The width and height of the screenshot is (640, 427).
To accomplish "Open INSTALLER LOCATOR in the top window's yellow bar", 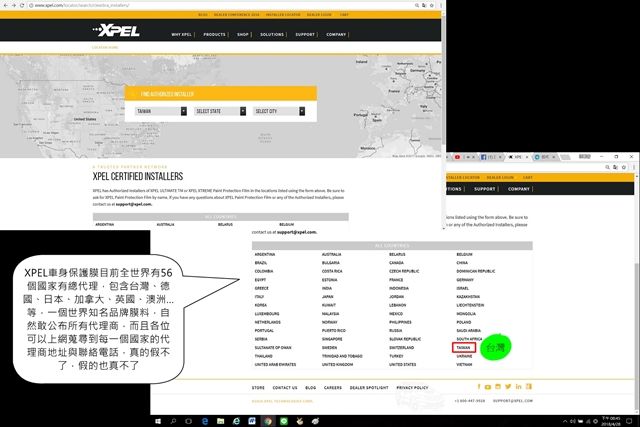I will (283, 15).
